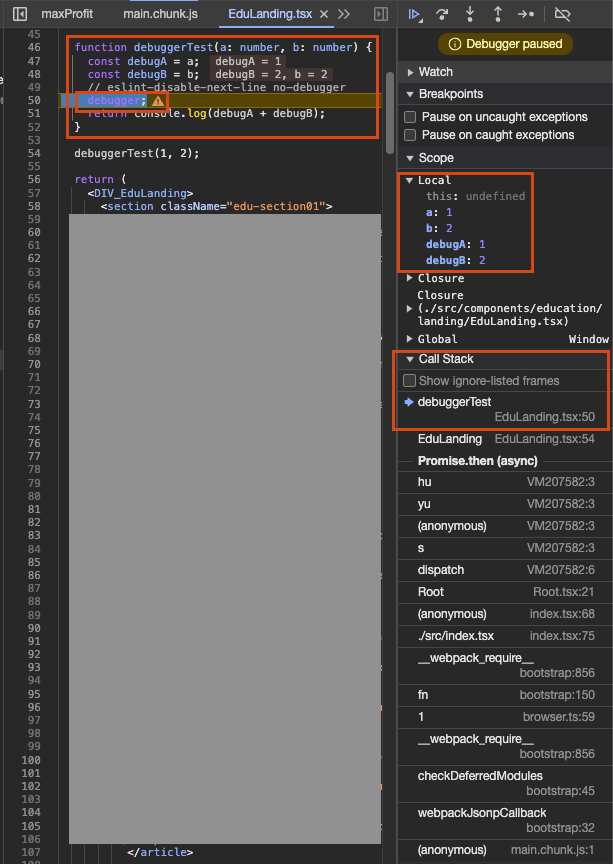Select yu call stack frame
This screenshot has height=864, width=613.
click(504, 504)
